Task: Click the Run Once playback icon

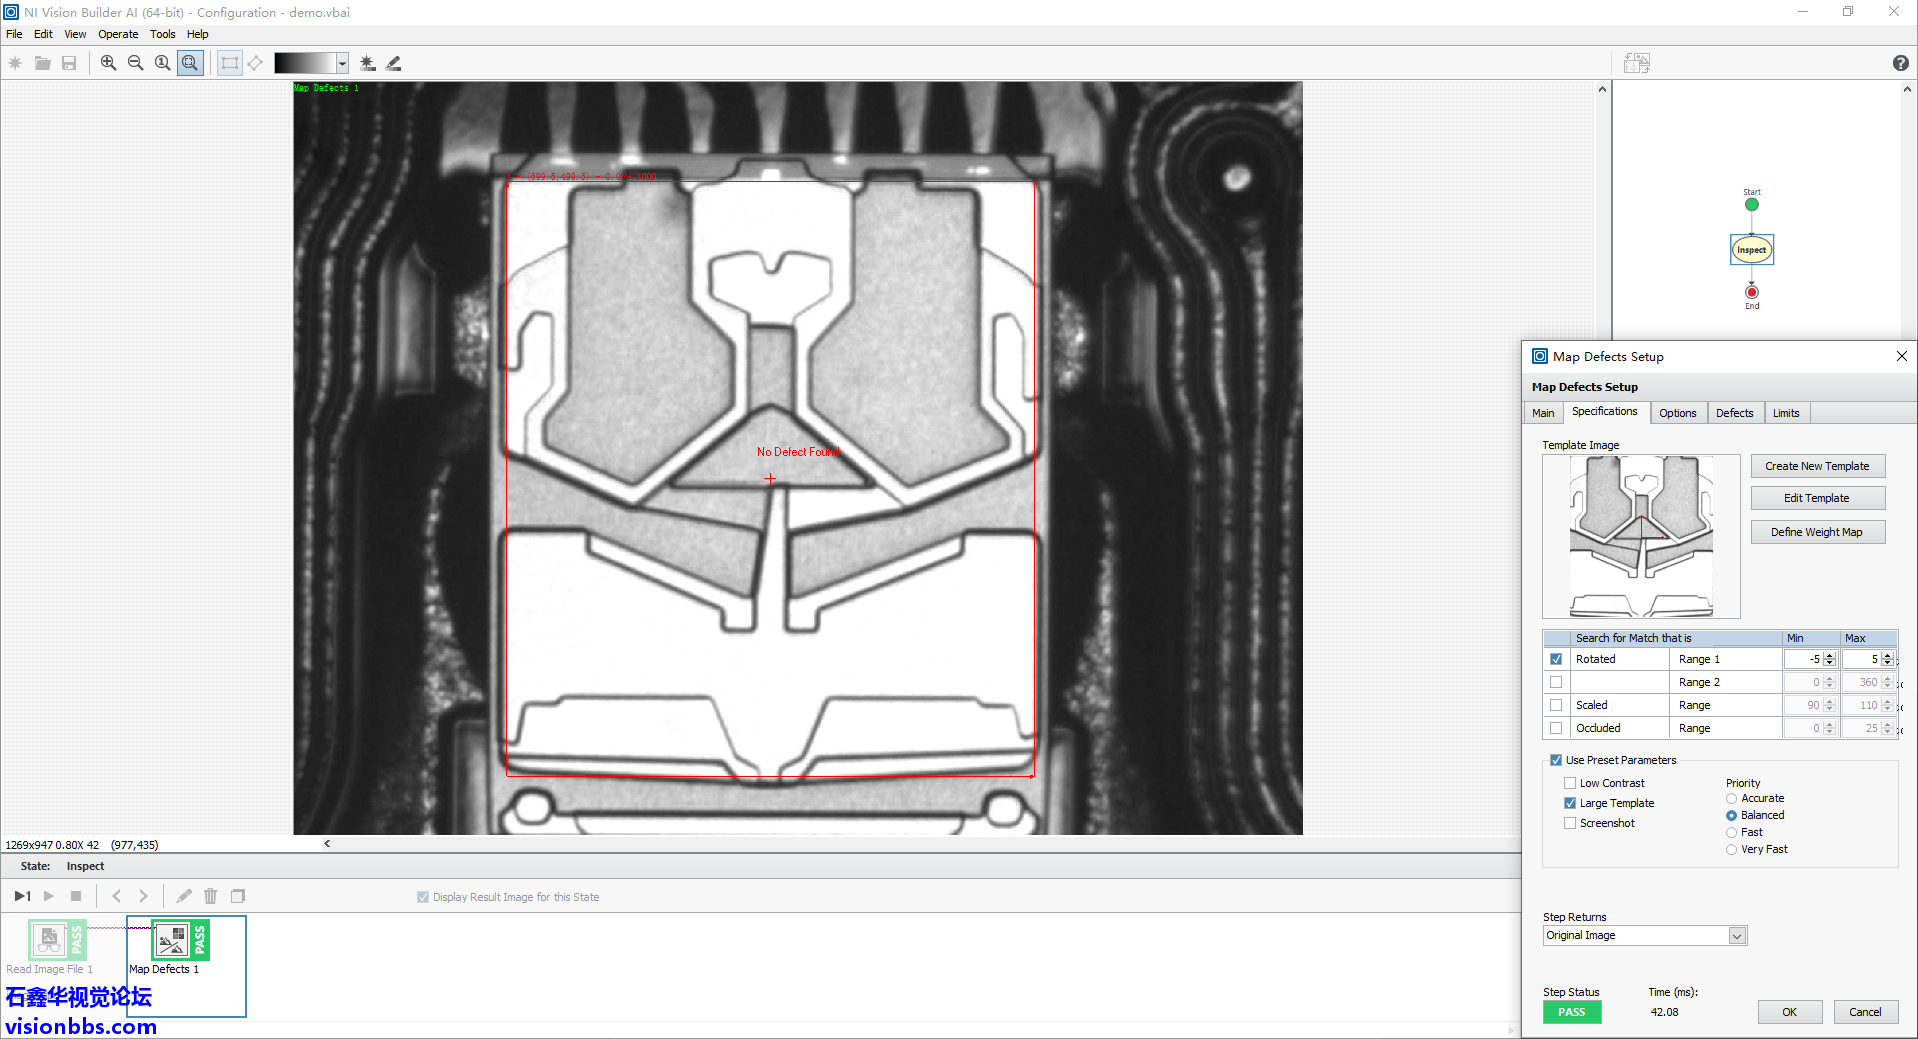Action: pos(22,896)
